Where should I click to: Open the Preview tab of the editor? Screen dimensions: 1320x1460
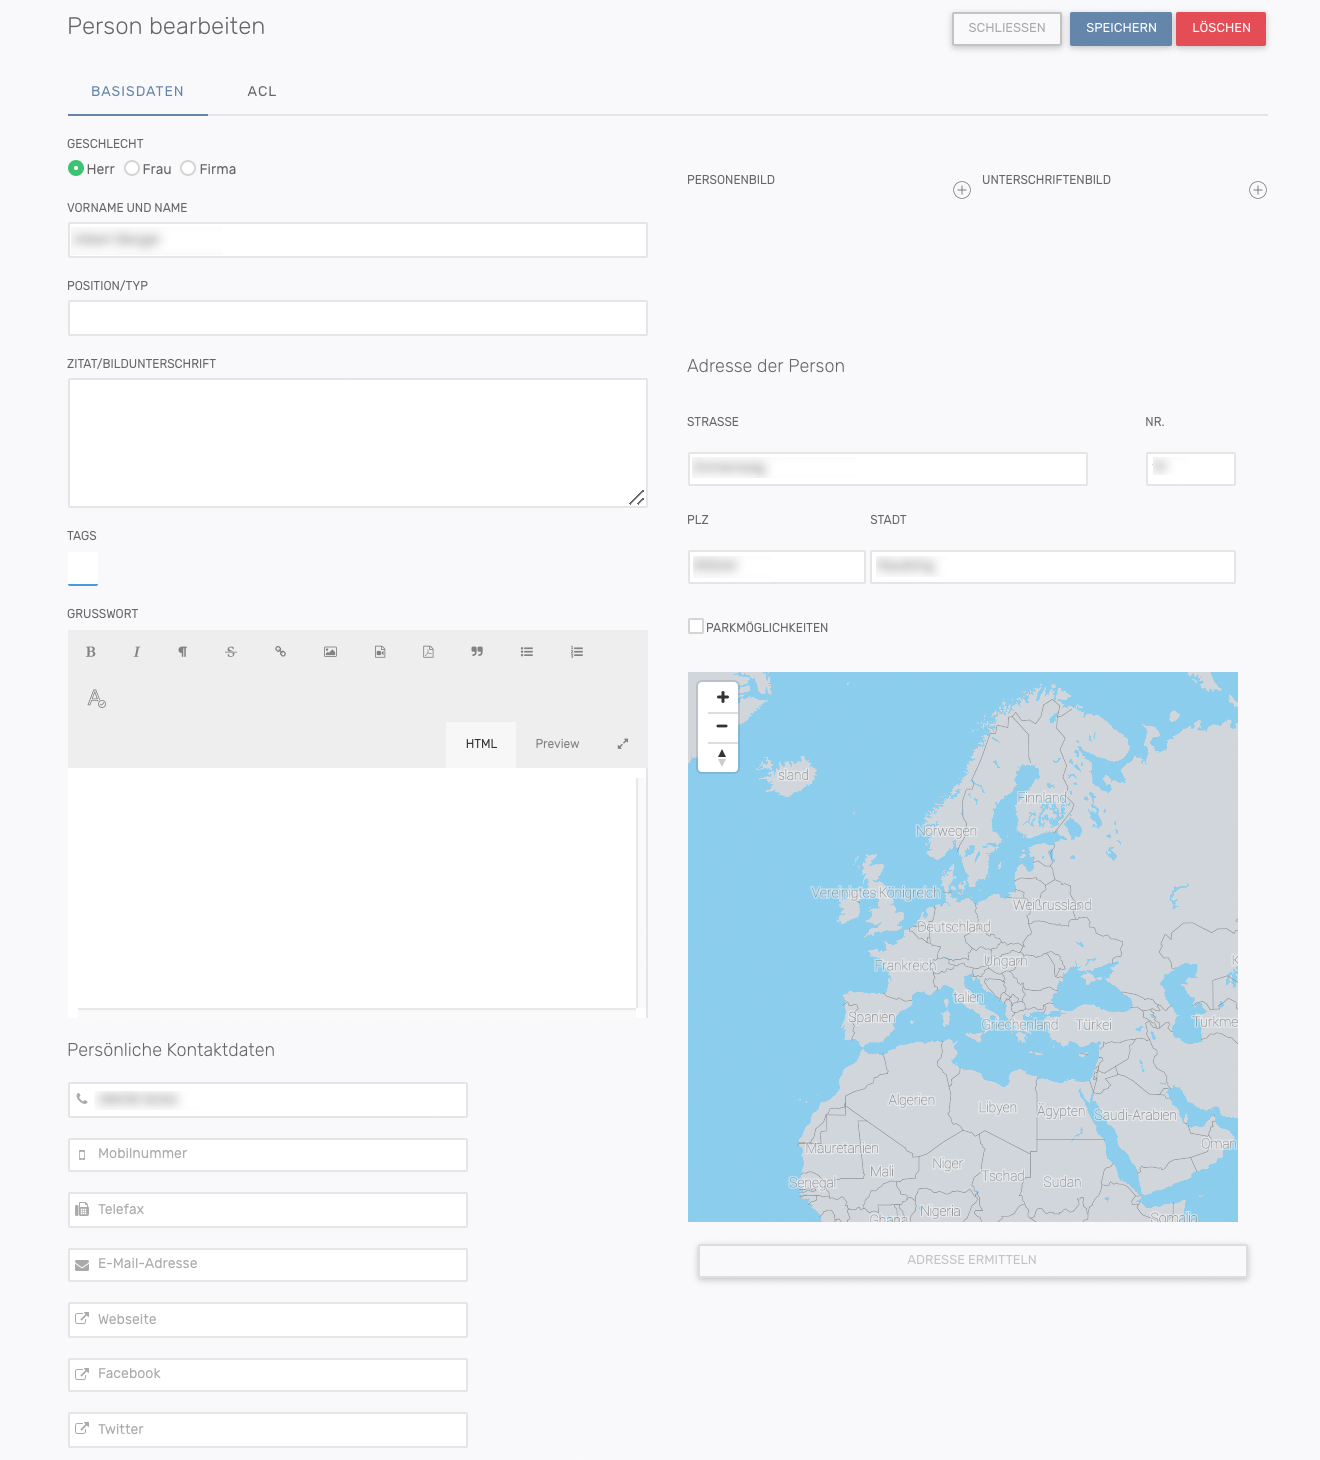pos(557,744)
